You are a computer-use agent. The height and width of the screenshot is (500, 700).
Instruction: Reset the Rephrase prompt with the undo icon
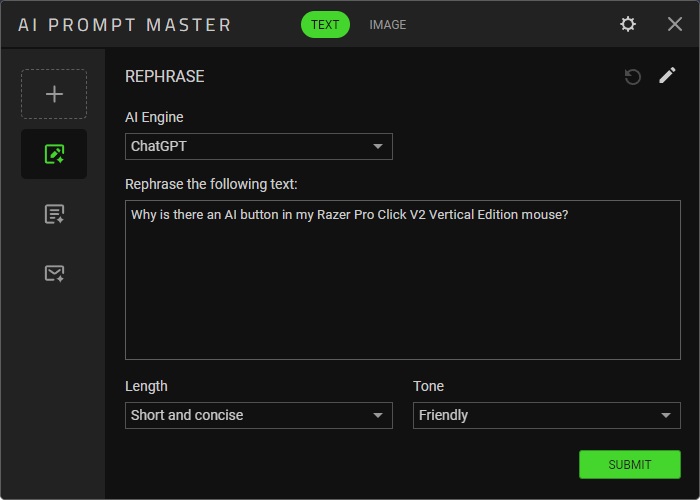point(632,76)
